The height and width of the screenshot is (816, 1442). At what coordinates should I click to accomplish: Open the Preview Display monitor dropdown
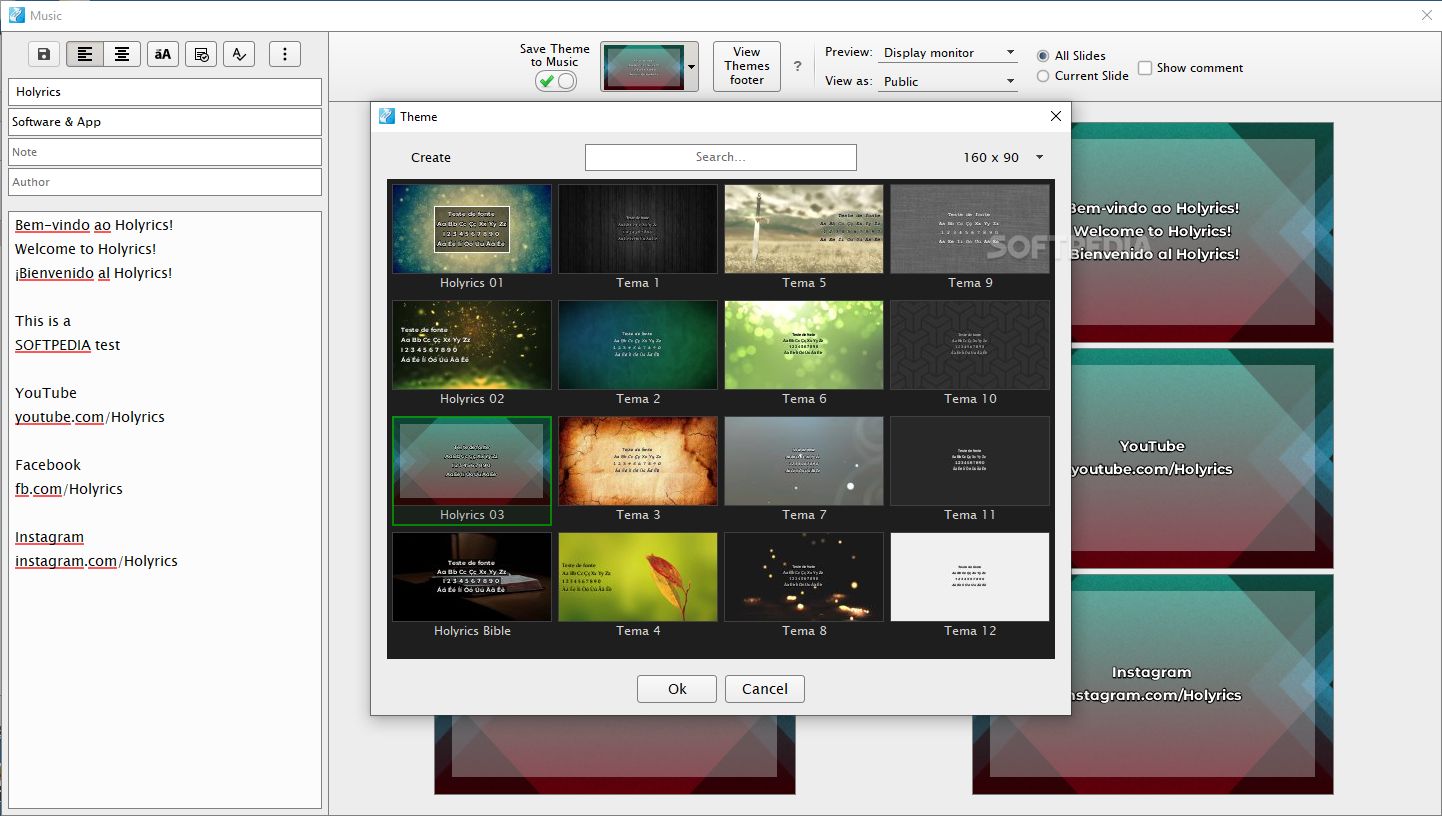(x=948, y=53)
